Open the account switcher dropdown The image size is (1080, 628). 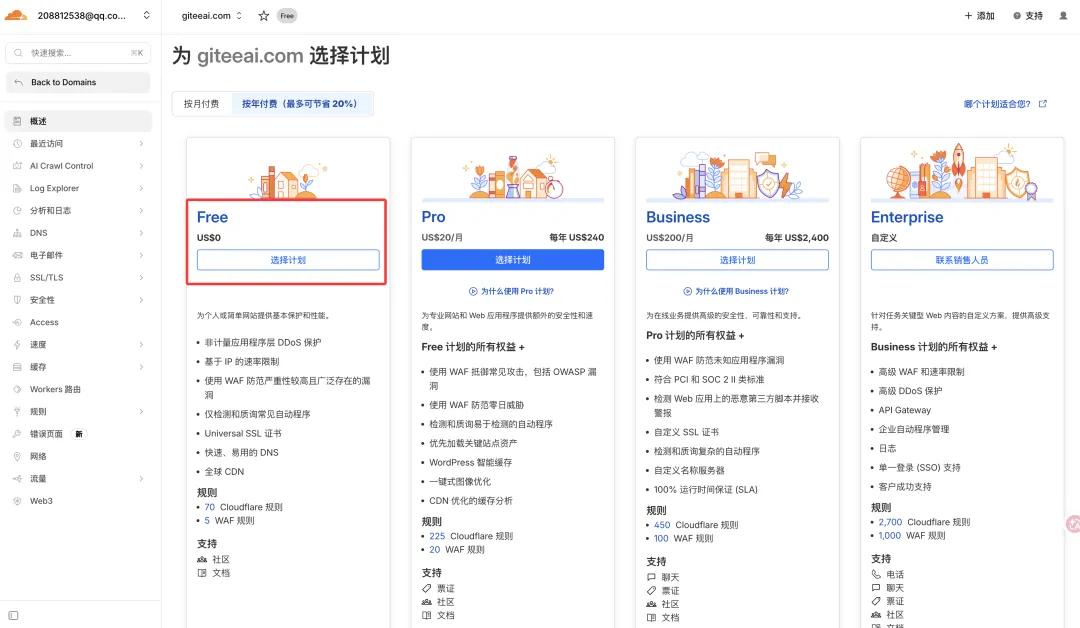(146, 15)
